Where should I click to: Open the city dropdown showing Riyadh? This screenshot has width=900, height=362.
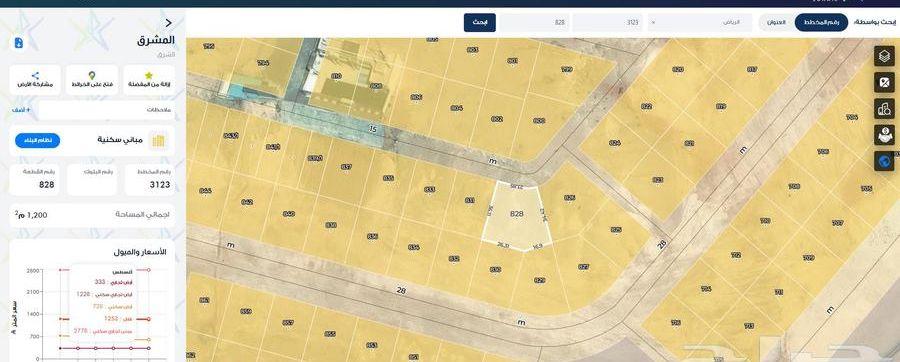(700, 23)
